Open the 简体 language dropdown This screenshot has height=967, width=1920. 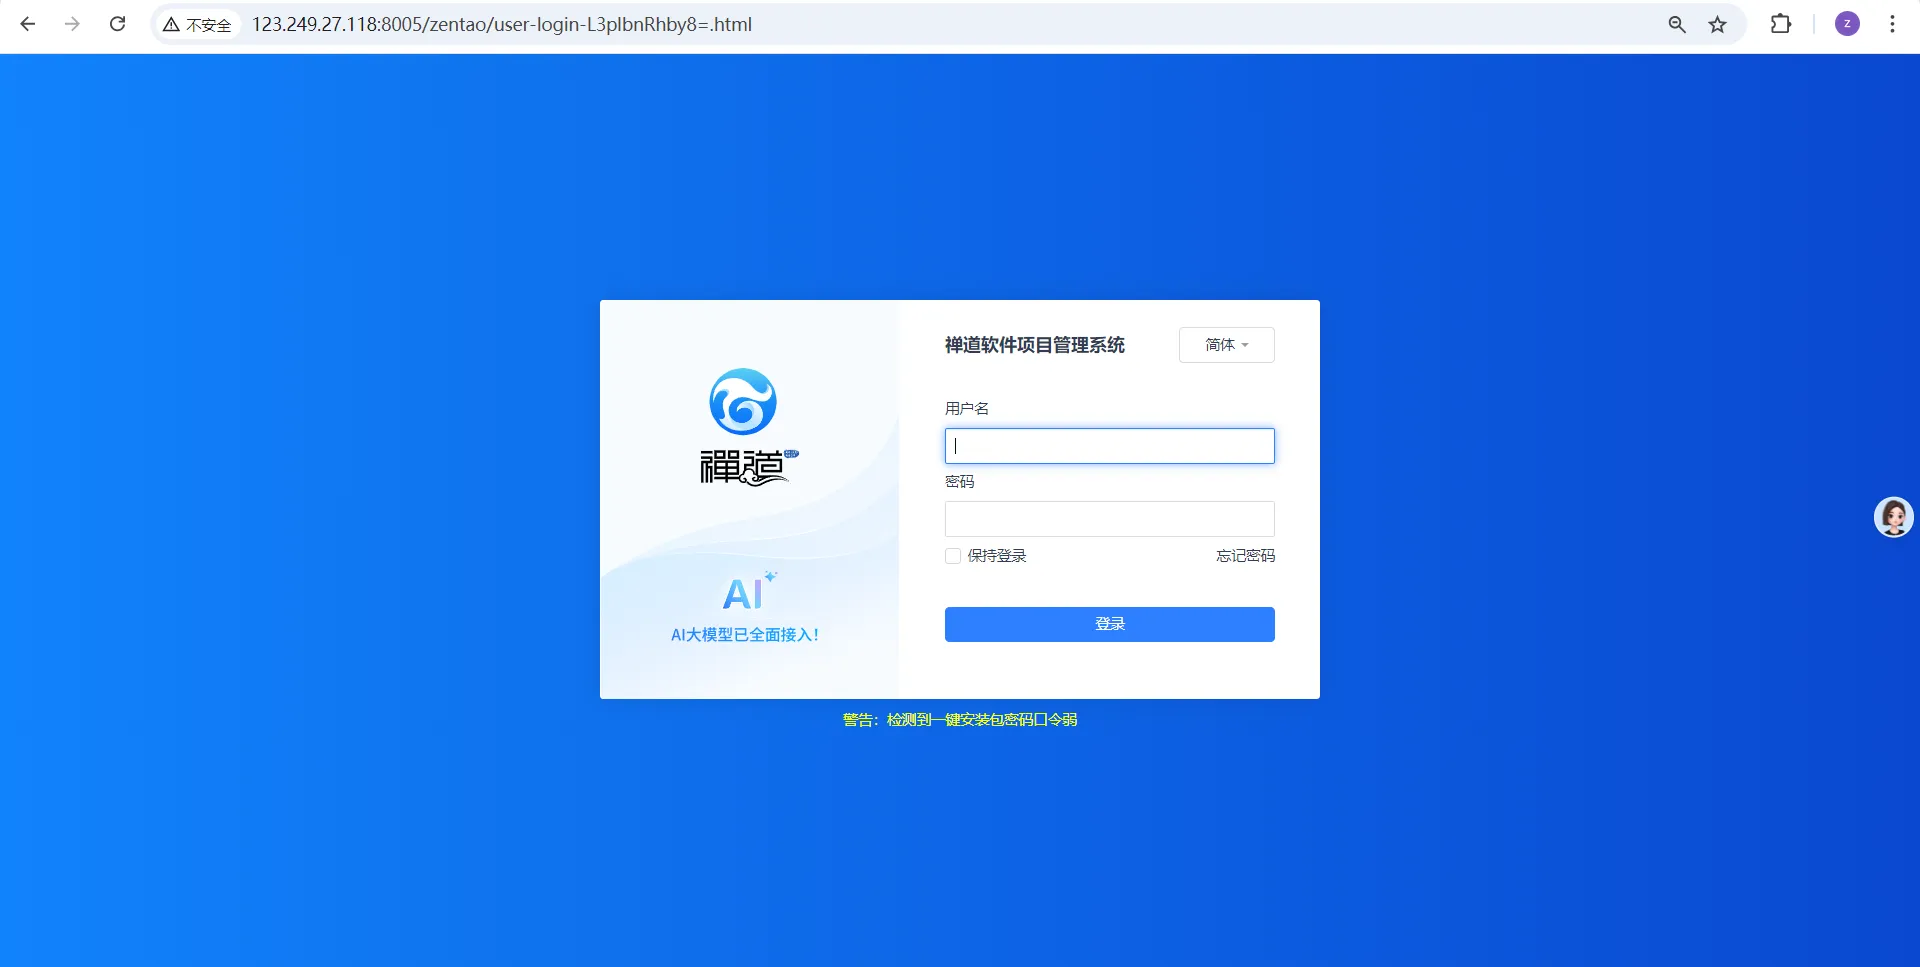coord(1226,345)
